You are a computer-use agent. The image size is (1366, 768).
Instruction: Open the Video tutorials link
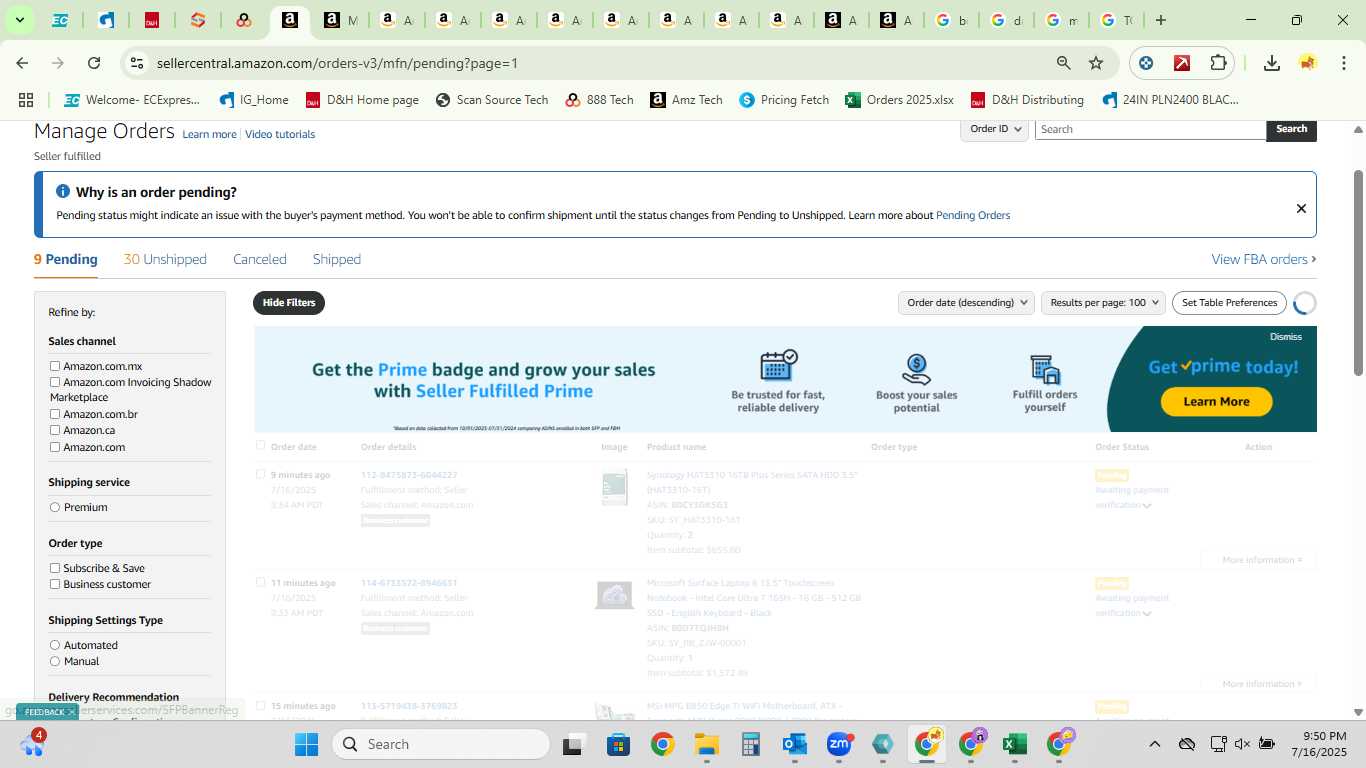tap(280, 134)
